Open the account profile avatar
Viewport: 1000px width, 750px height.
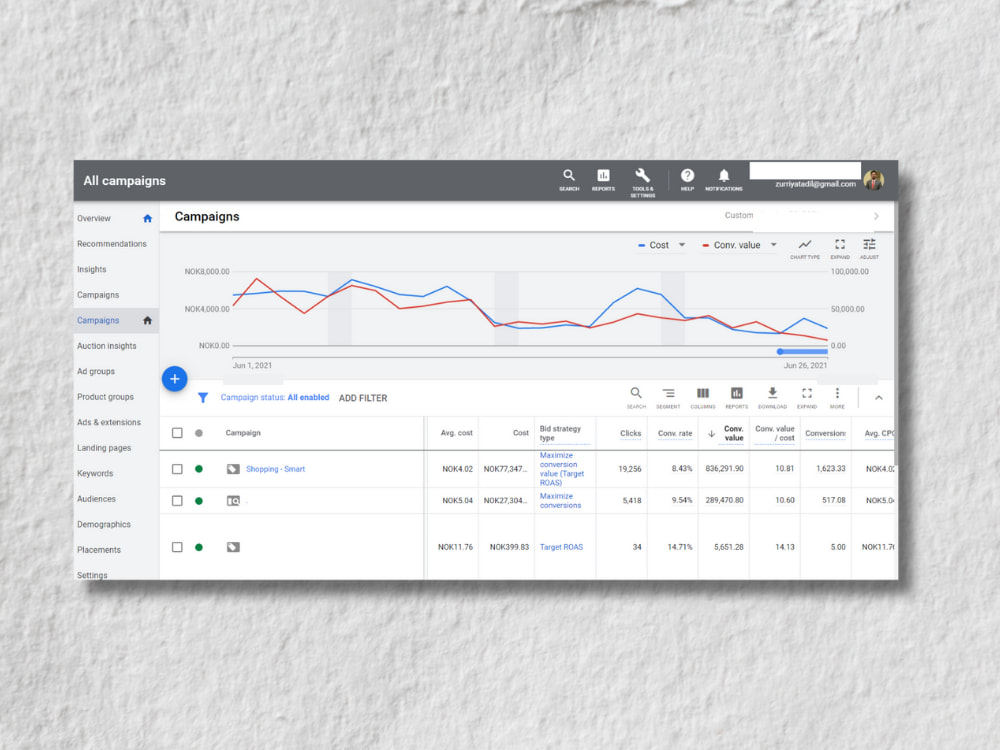pos(874,180)
